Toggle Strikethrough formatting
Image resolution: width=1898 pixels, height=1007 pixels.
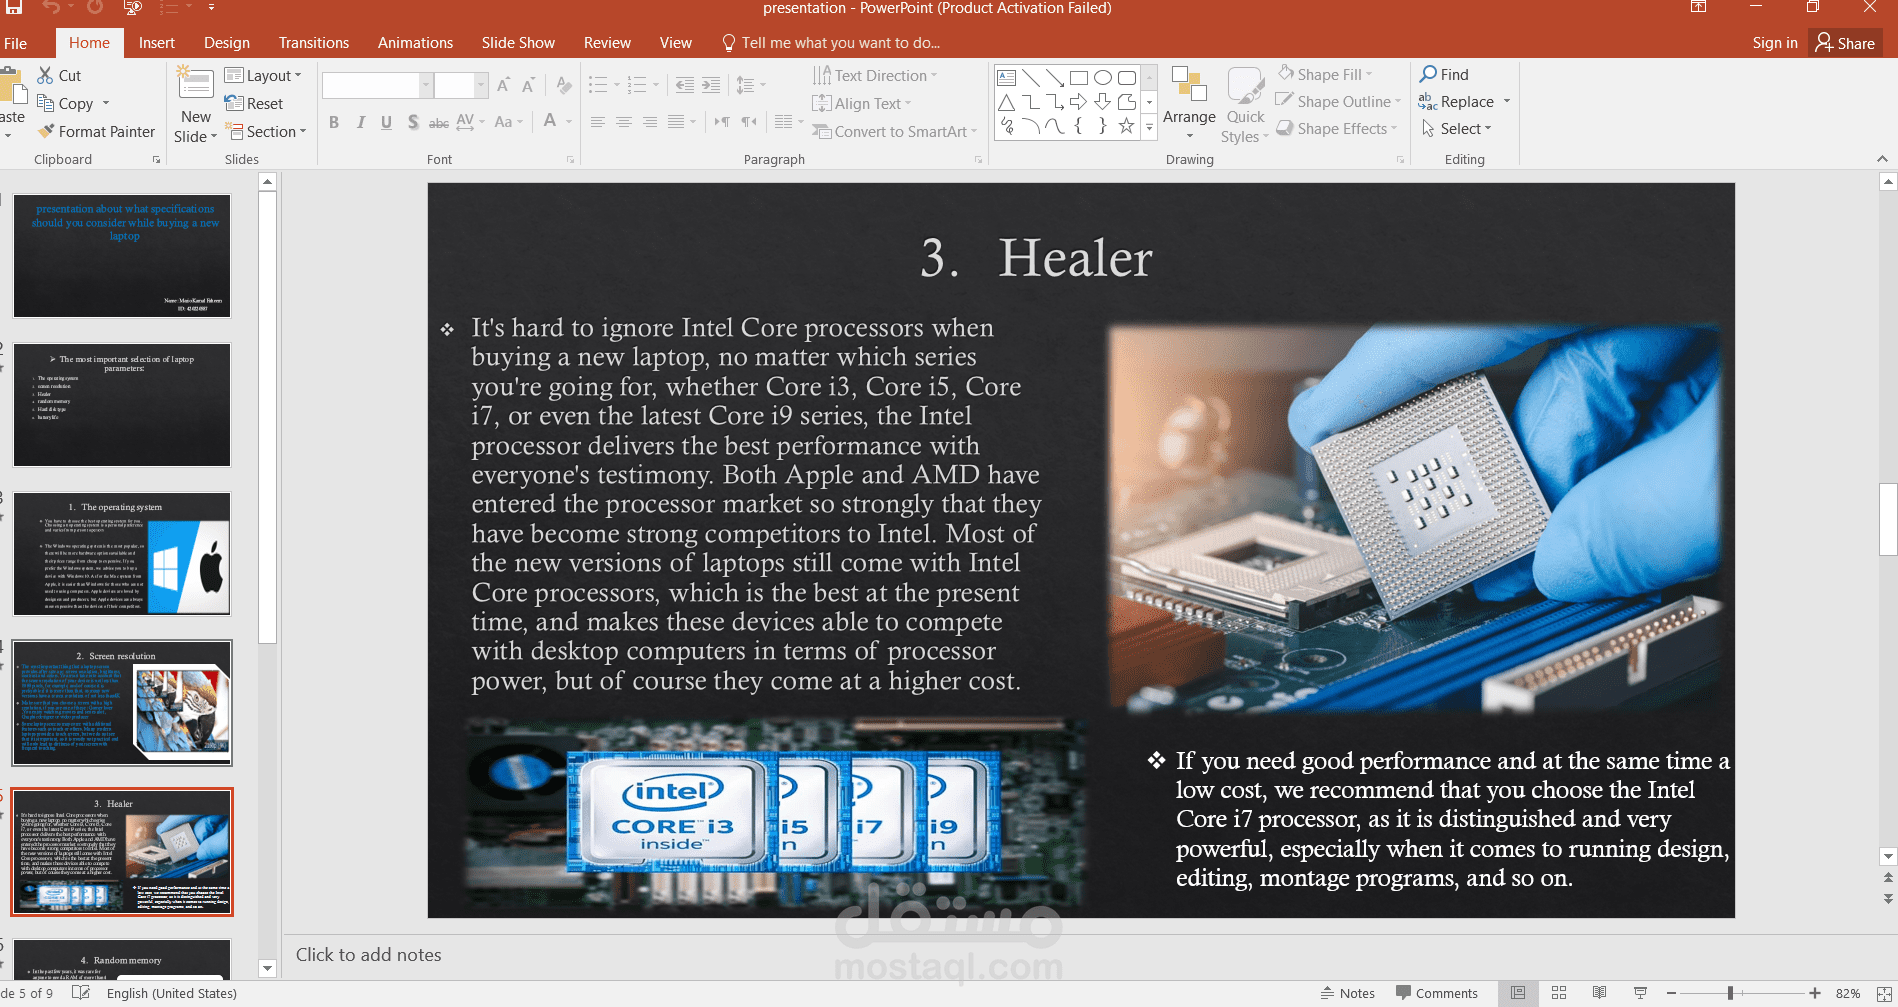coord(439,122)
